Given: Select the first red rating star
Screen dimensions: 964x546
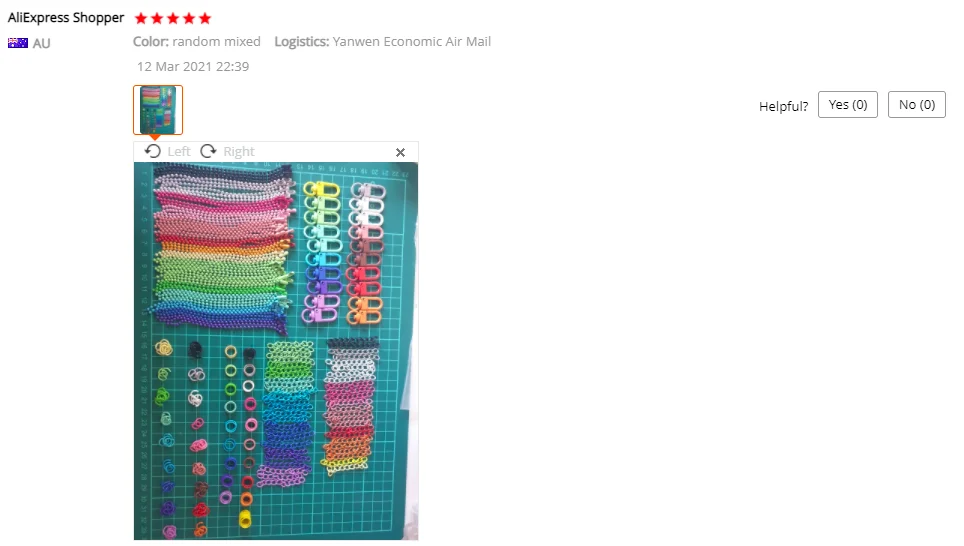Looking at the screenshot, I should click(x=141, y=18).
